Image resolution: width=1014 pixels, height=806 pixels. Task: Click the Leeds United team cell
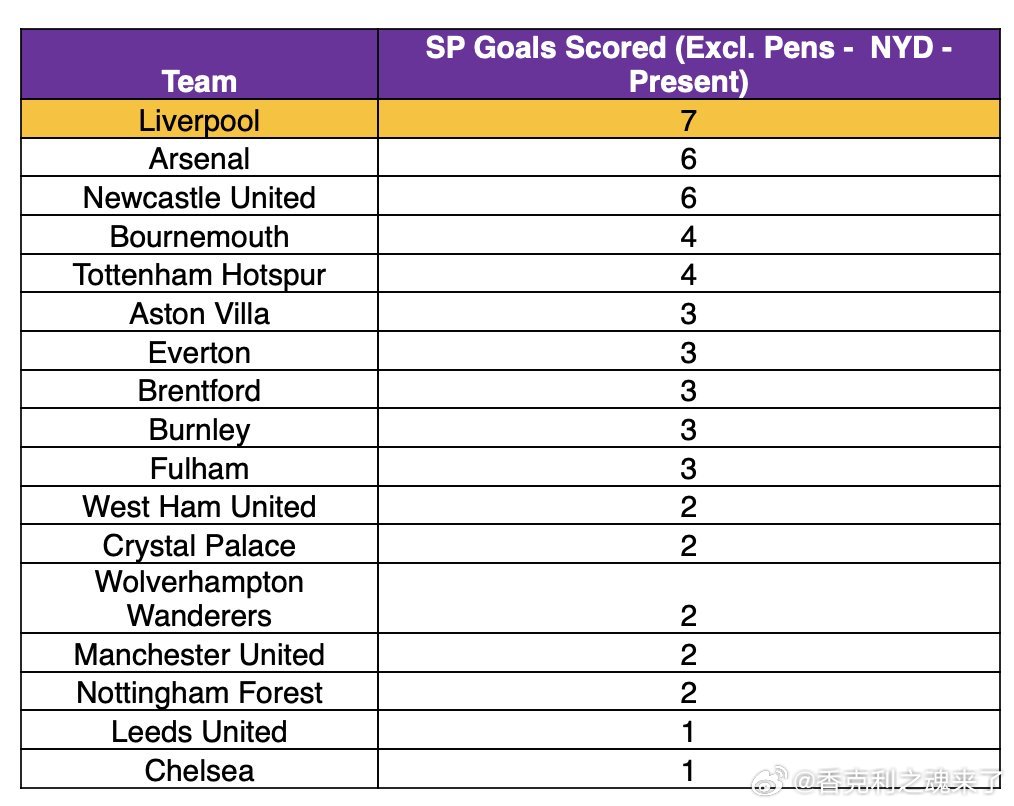(199, 732)
